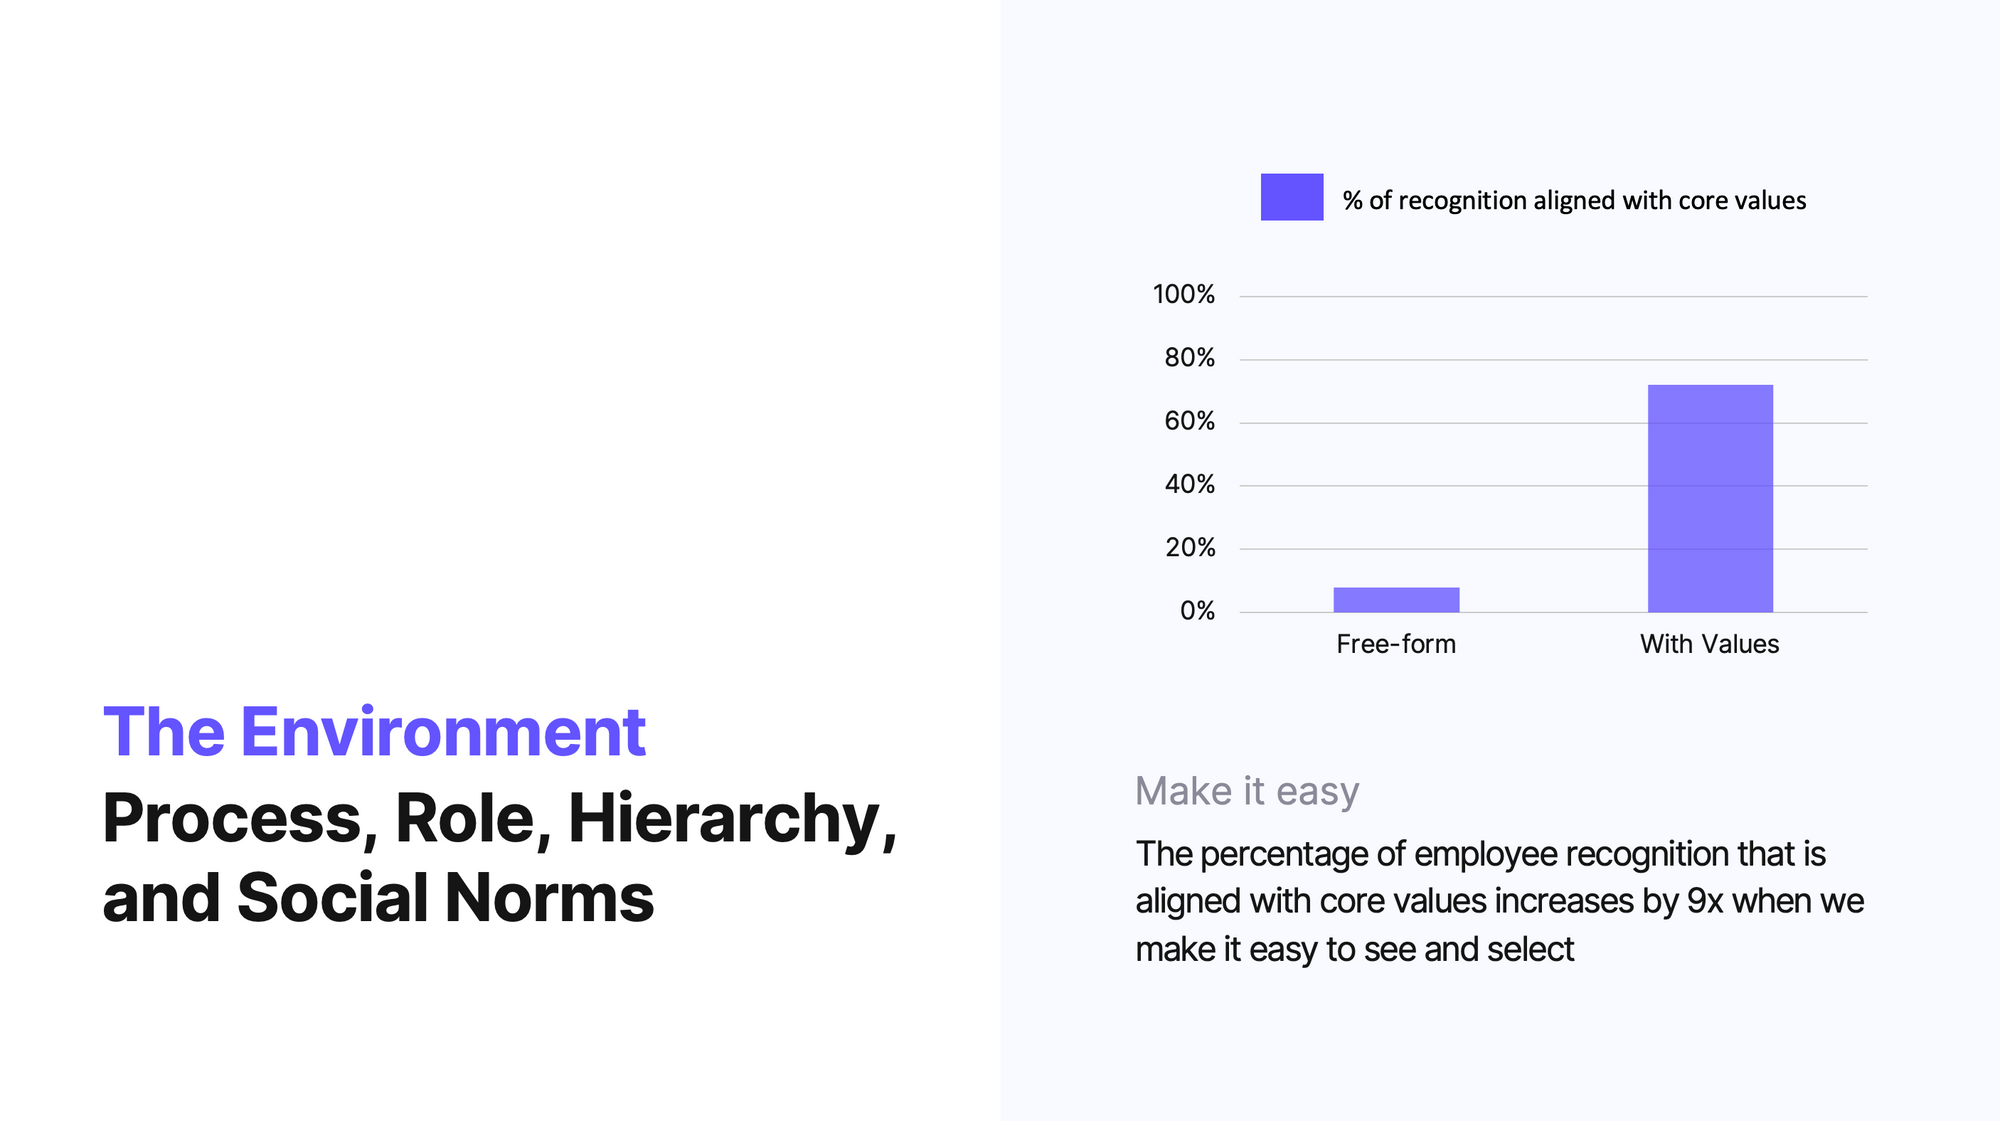Screen dimensions: 2000x1121
Task: Click the Free-form bar in the chart
Action: 1396,599
